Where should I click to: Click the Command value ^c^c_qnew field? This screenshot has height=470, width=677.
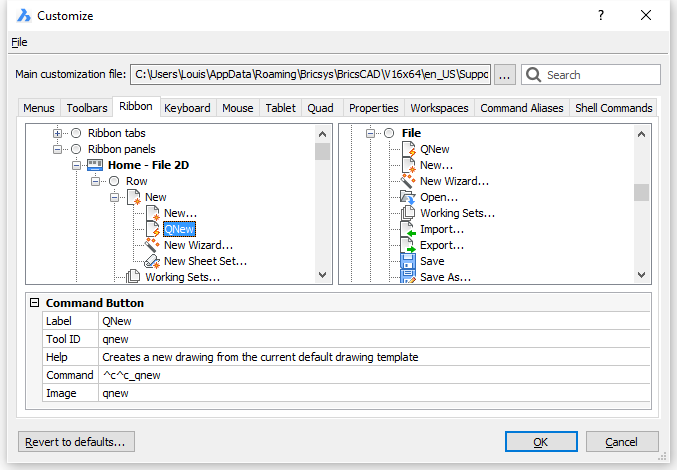pos(374,375)
